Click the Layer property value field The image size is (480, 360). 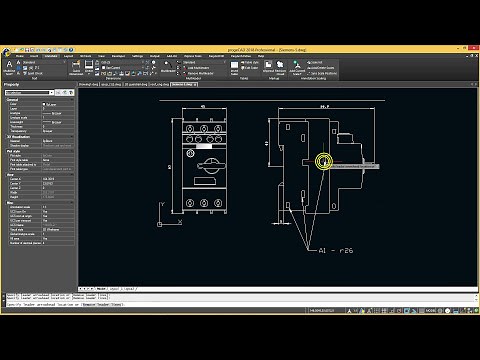point(58,109)
